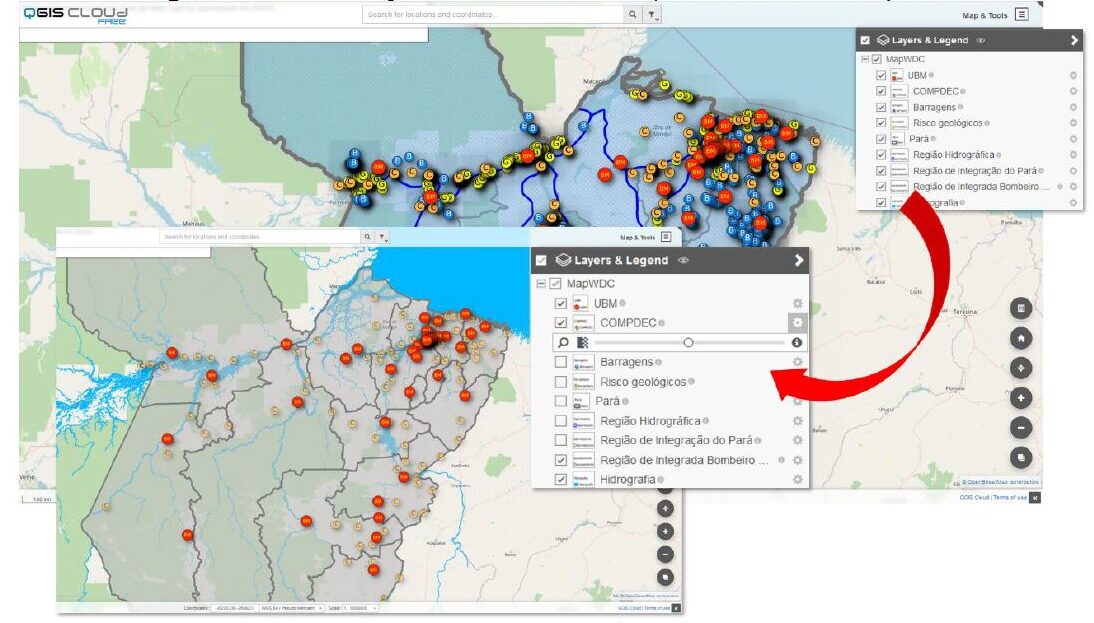Enable the Pará layer in enlarged panel
1094x623 pixels.
click(560, 401)
